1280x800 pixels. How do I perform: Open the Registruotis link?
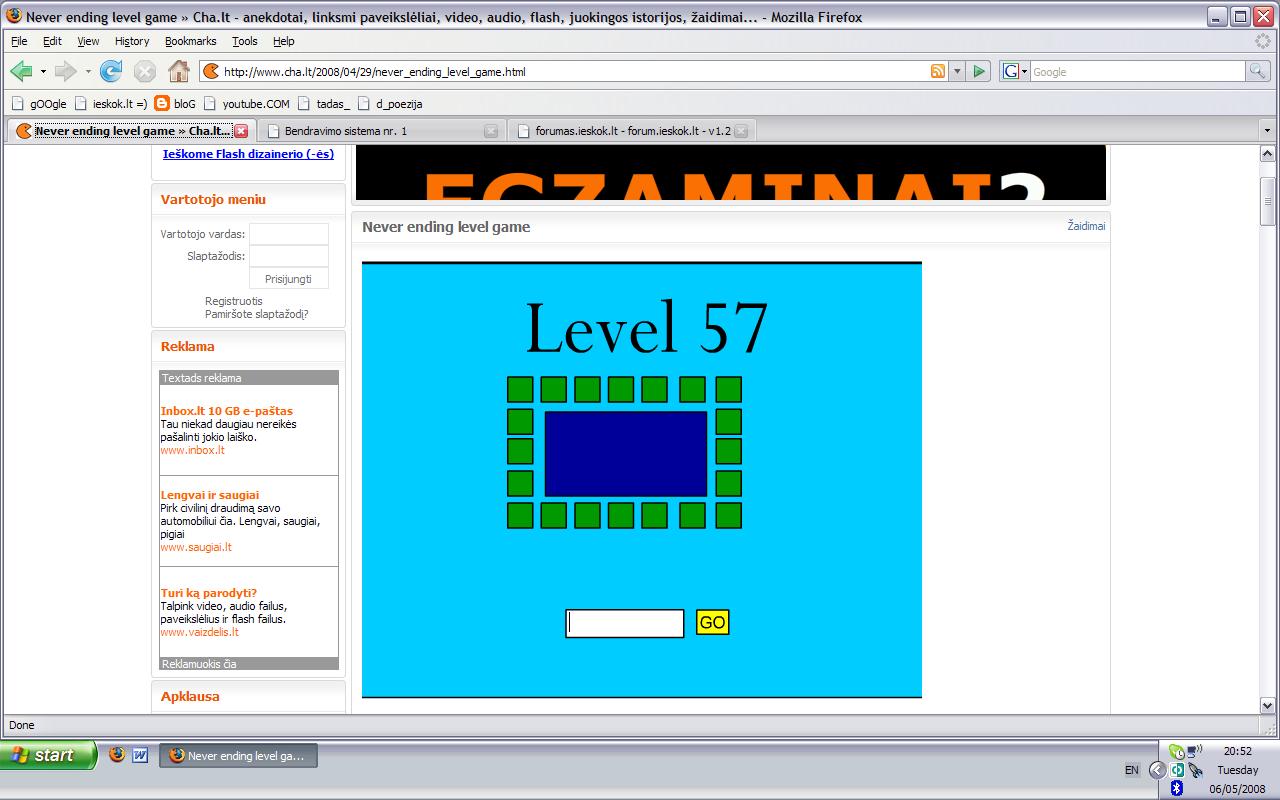coord(234,301)
